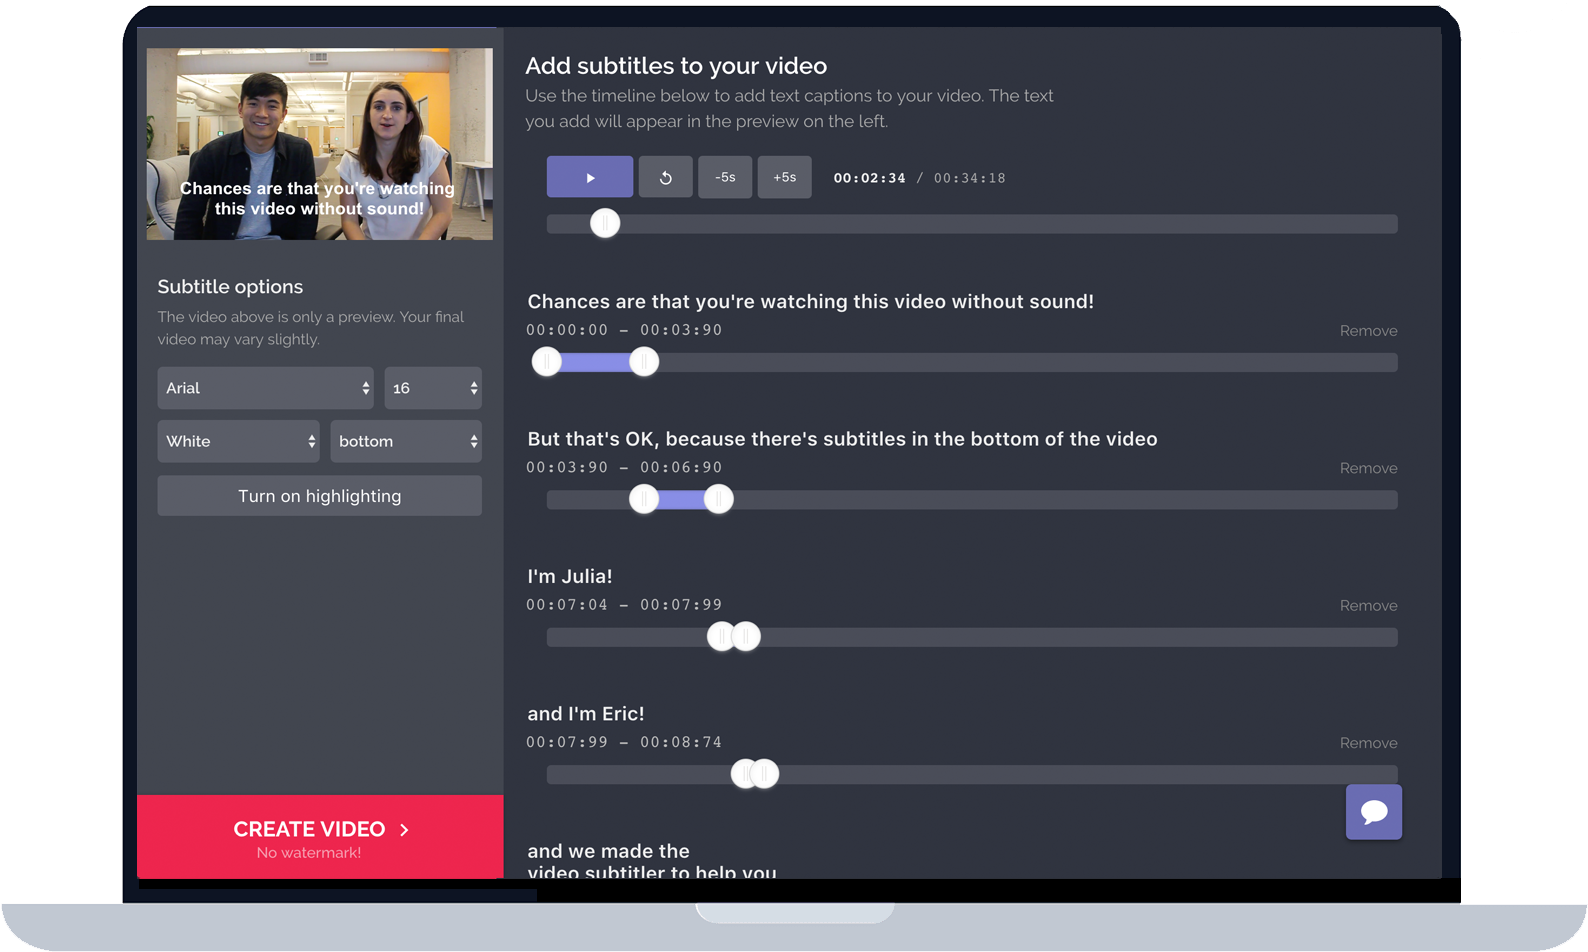
Task: Click the video preview thumbnail
Action: (x=320, y=144)
